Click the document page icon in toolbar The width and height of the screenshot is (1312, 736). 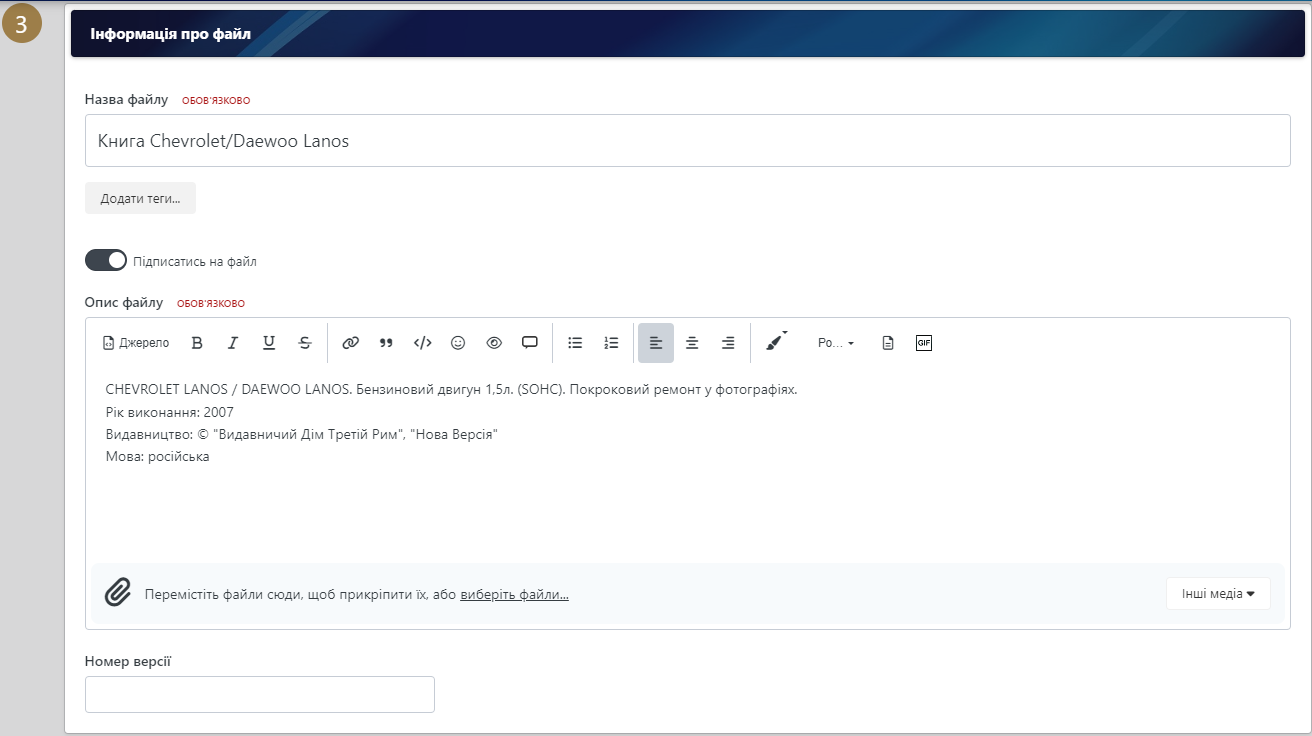click(x=888, y=343)
